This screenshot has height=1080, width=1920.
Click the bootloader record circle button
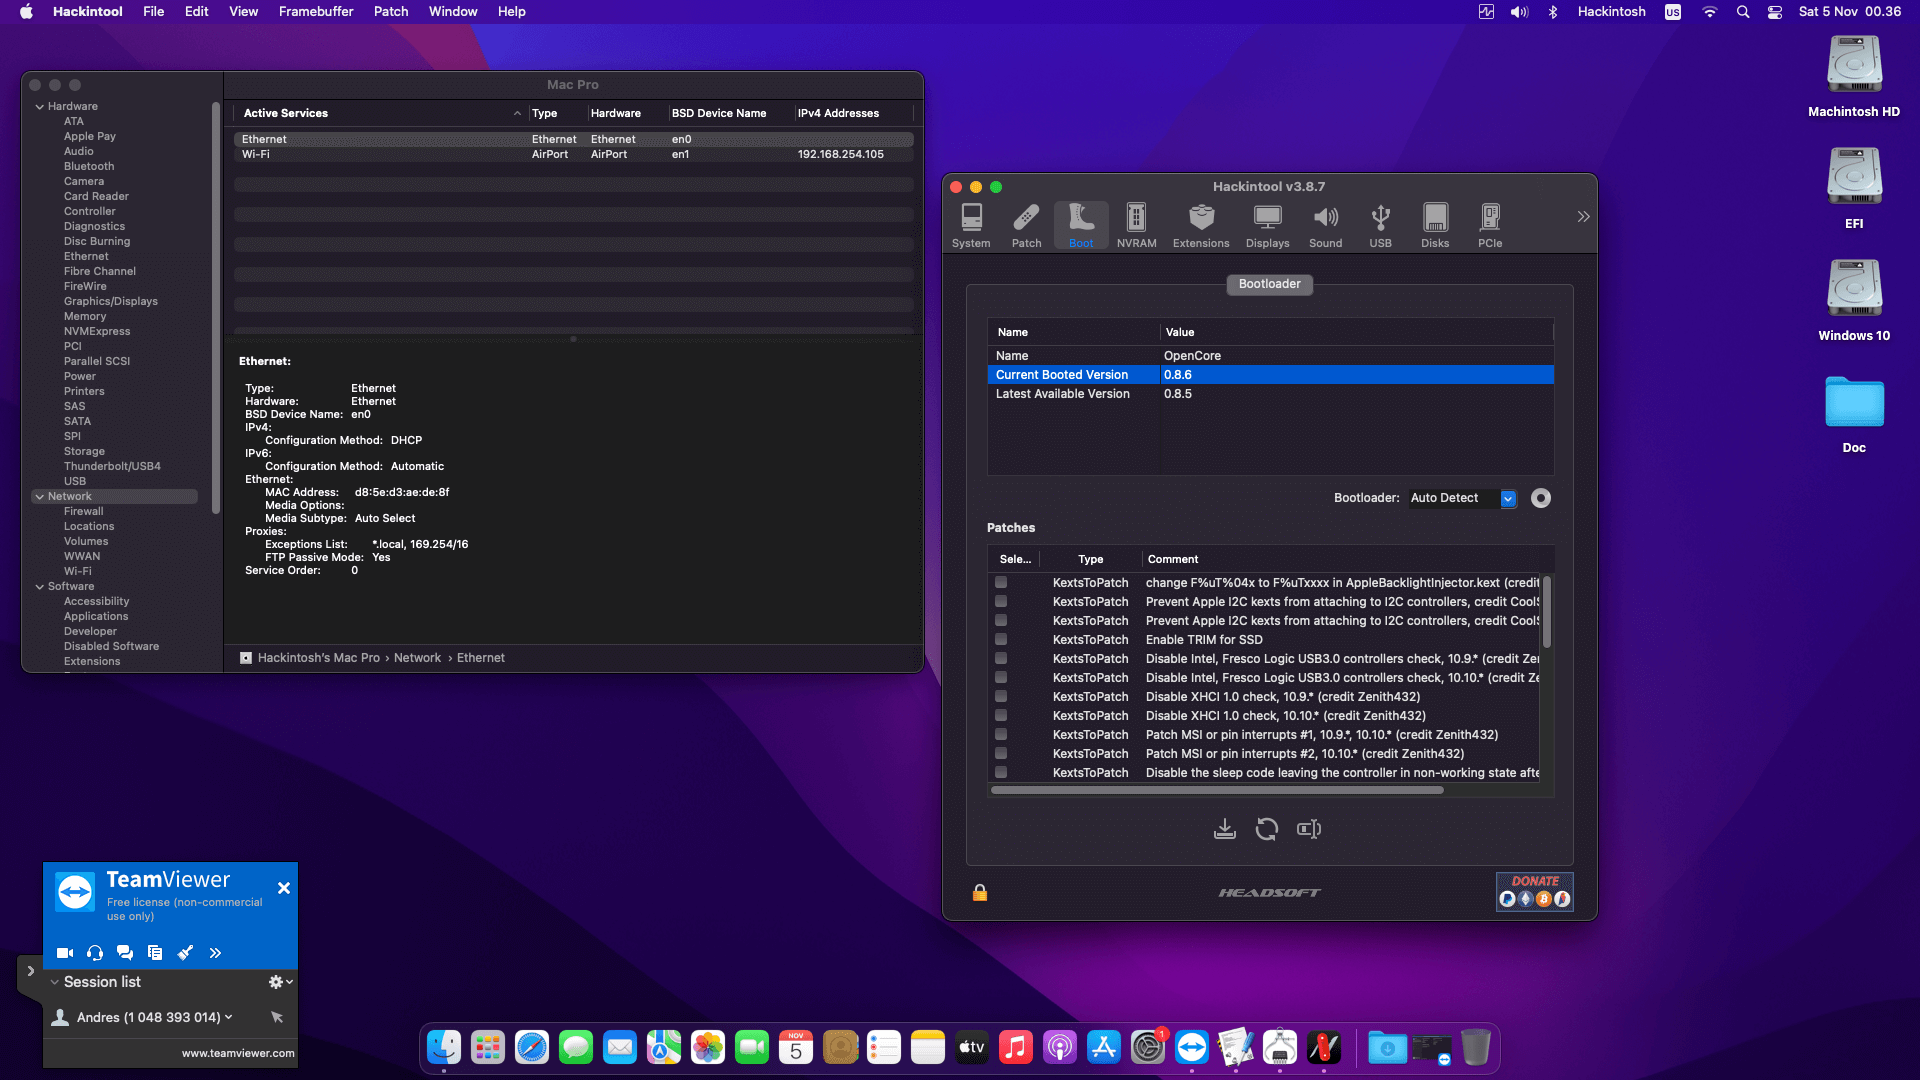tap(1541, 498)
